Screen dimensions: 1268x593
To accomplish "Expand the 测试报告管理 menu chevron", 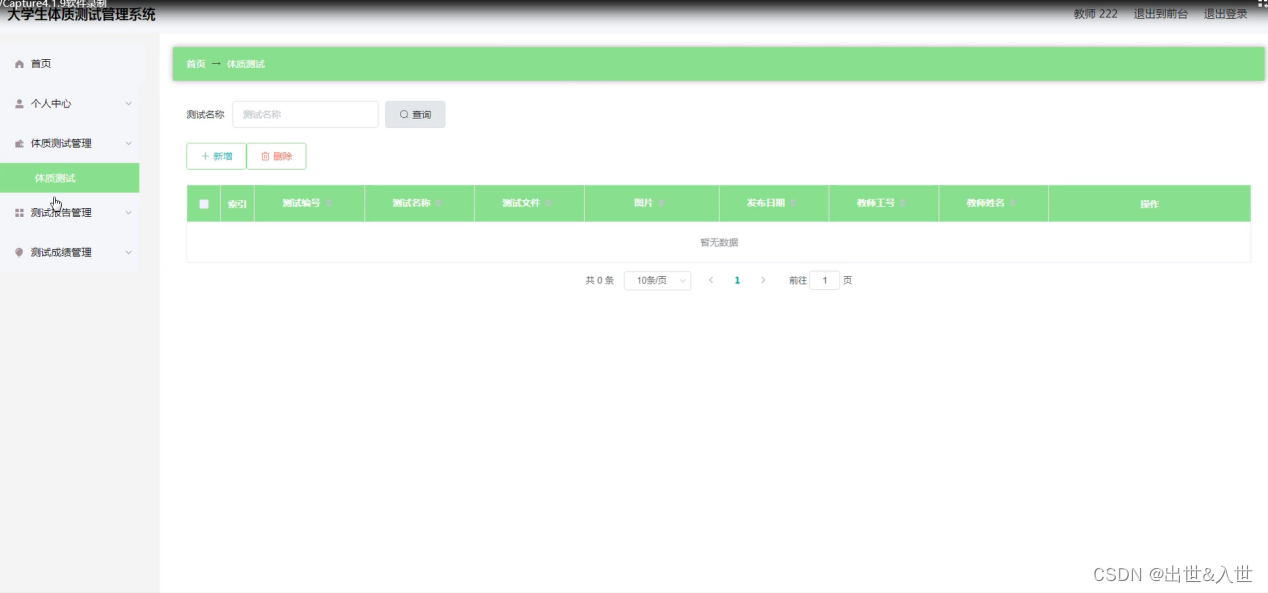I will 128,213.
